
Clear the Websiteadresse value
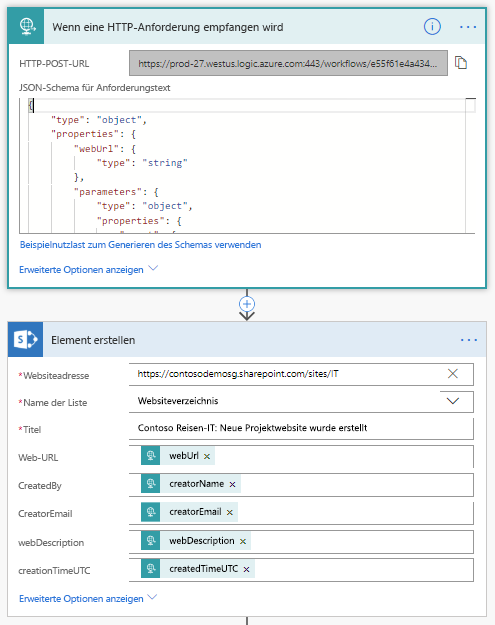(453, 373)
